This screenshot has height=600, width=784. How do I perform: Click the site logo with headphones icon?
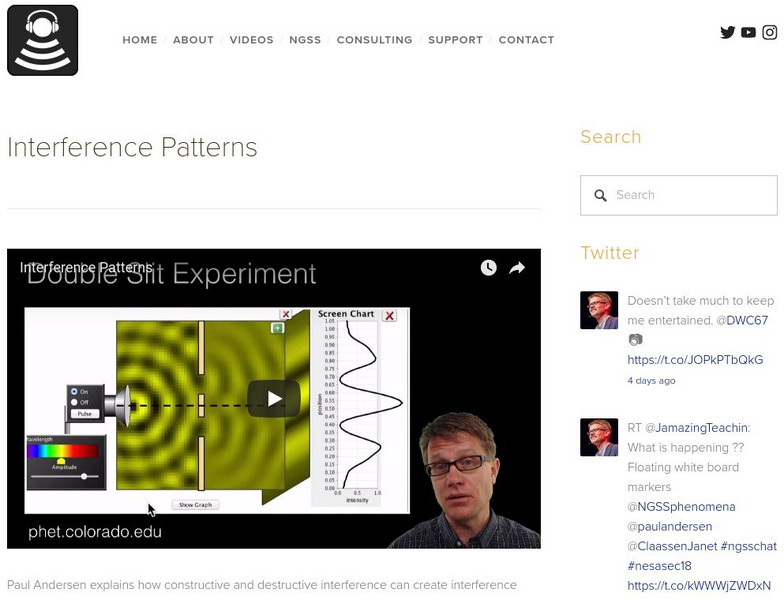(42, 40)
